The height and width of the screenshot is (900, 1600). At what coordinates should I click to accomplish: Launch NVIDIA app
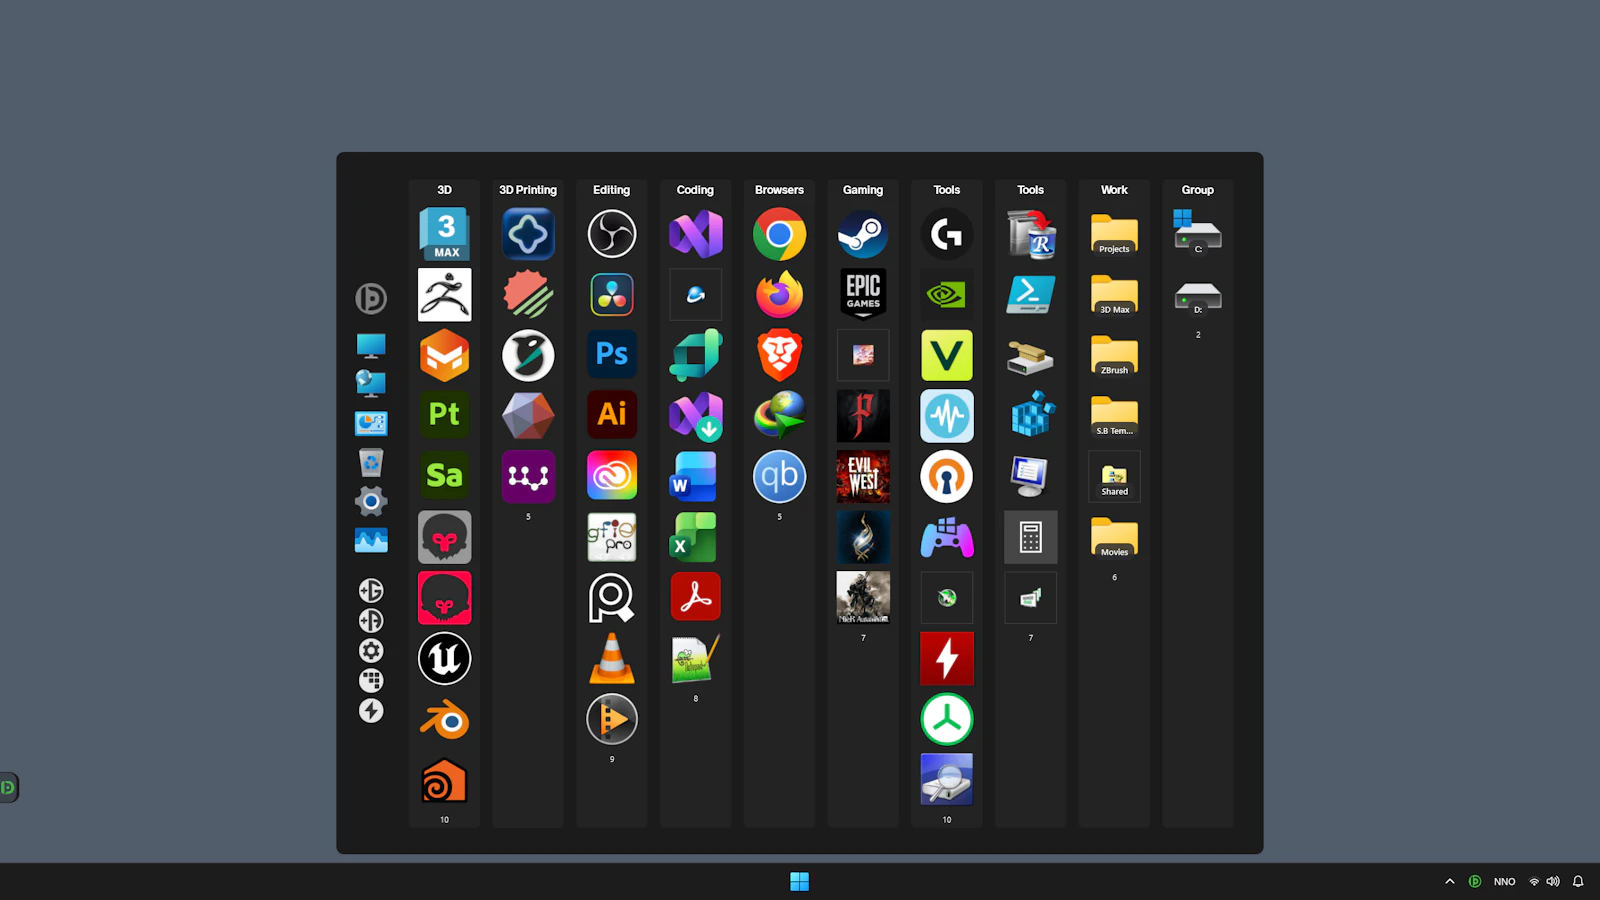(947, 295)
